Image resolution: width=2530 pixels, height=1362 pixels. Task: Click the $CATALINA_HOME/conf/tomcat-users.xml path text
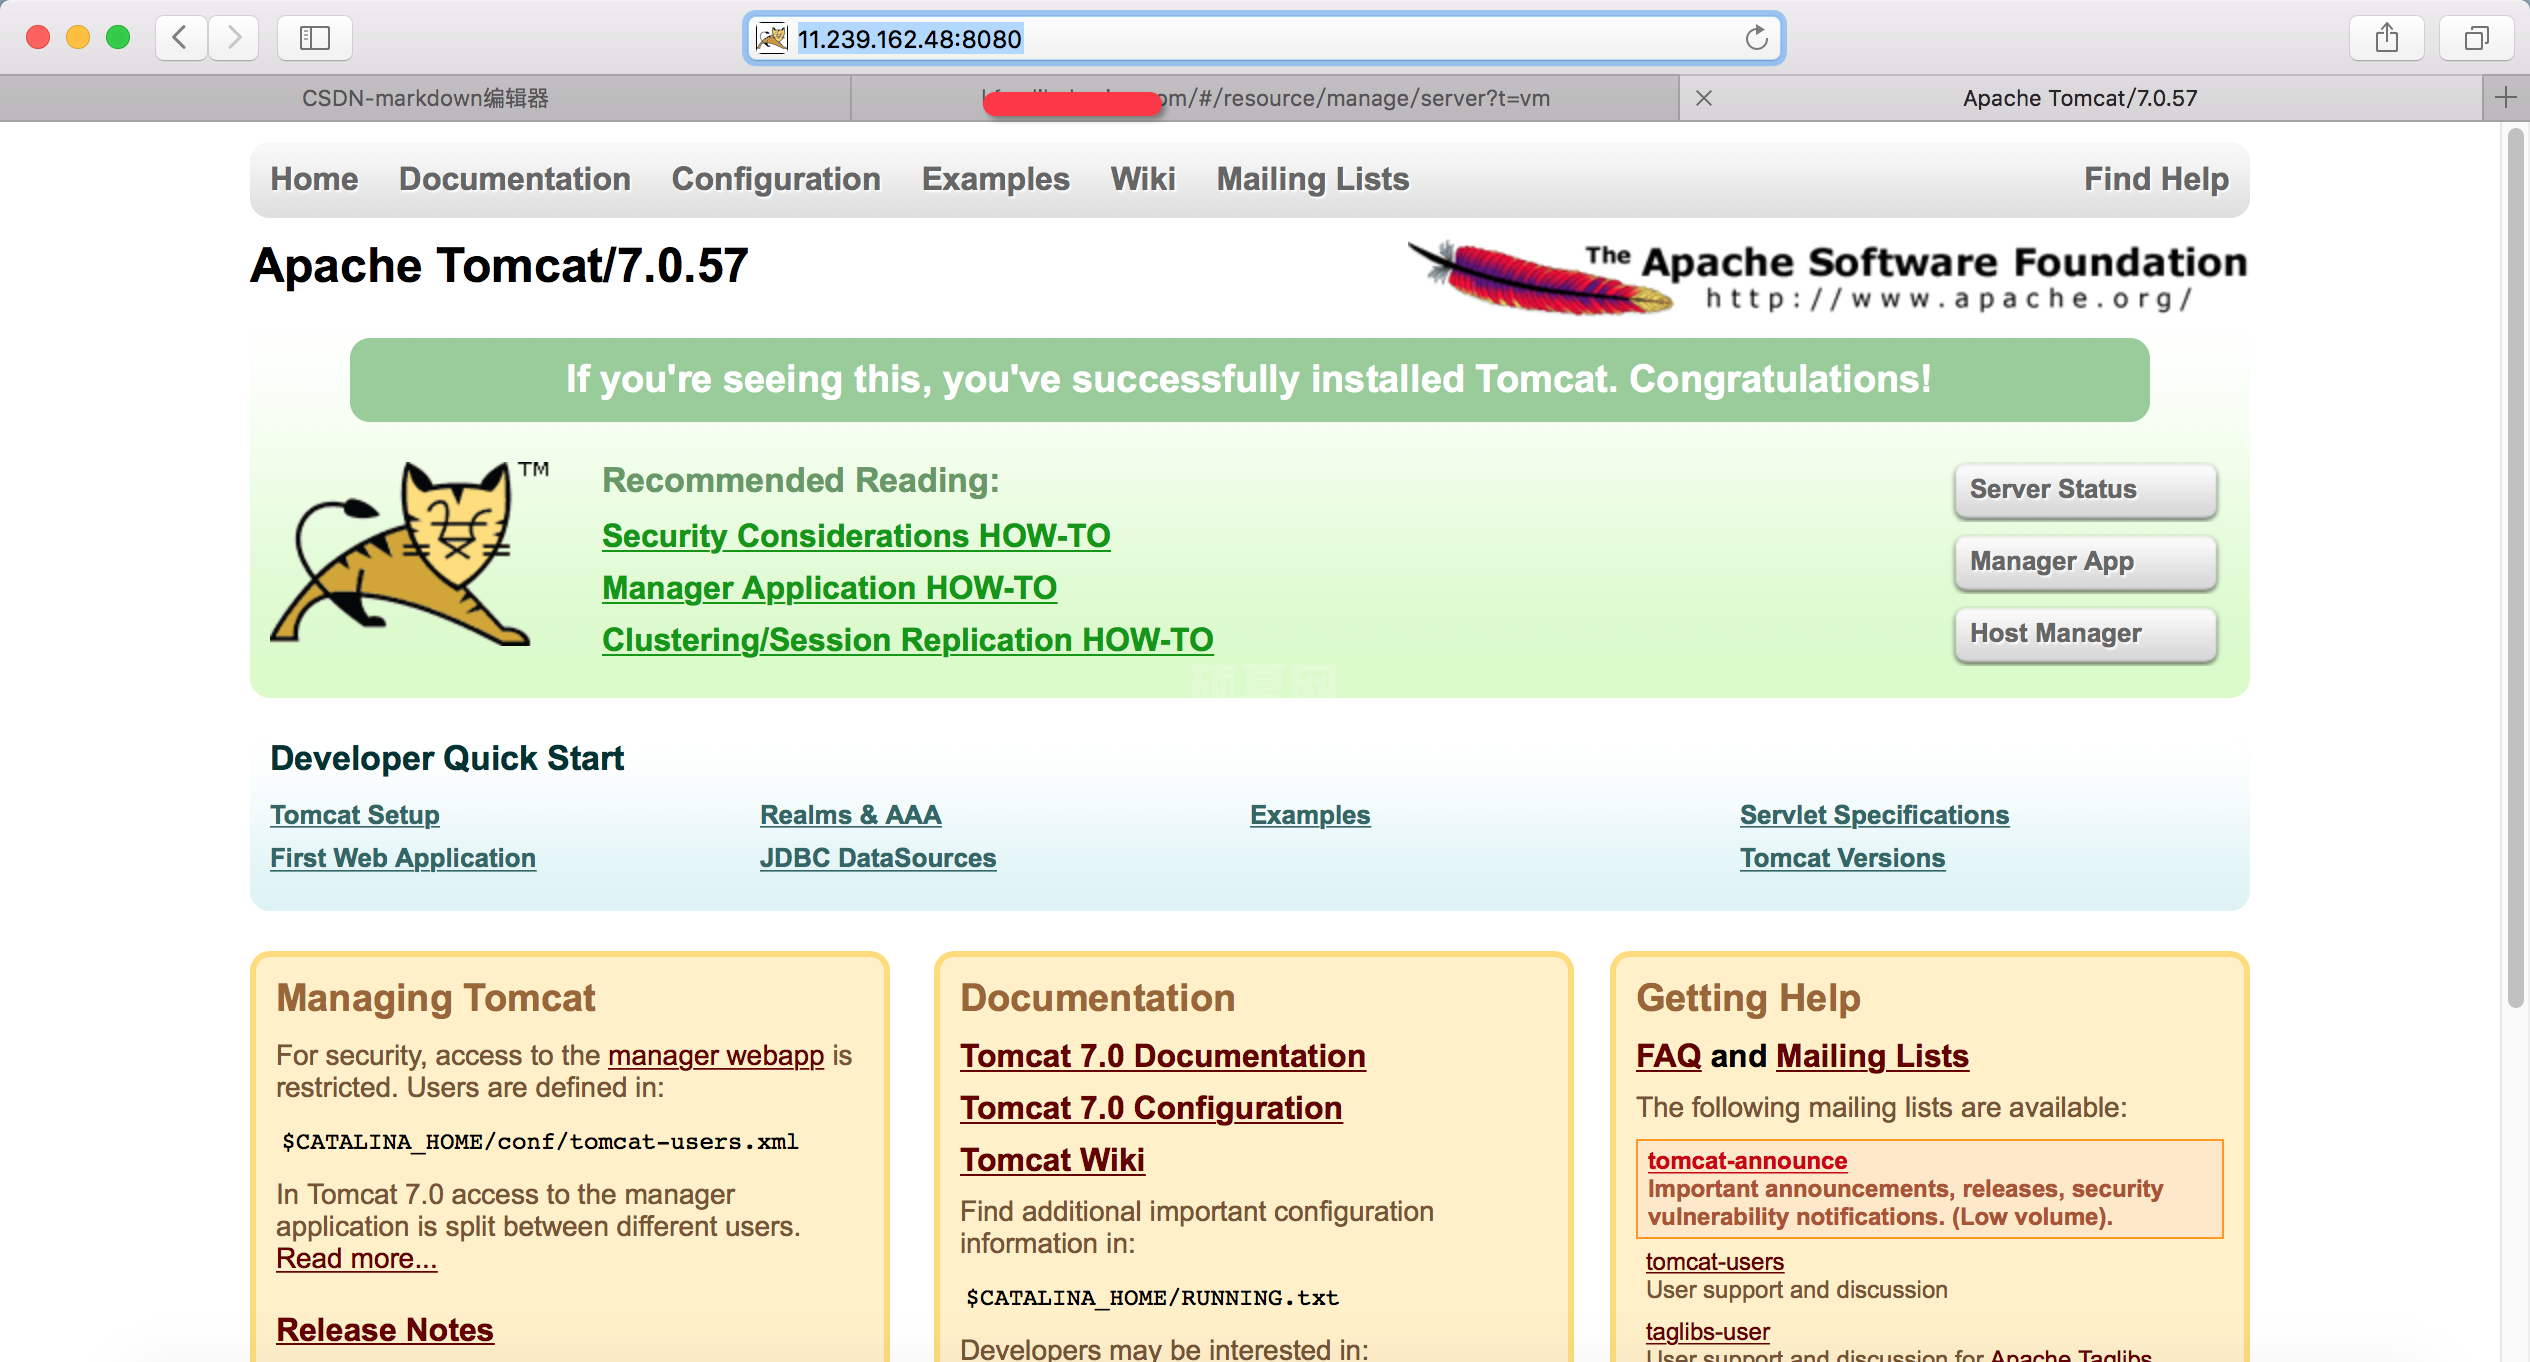(540, 1142)
